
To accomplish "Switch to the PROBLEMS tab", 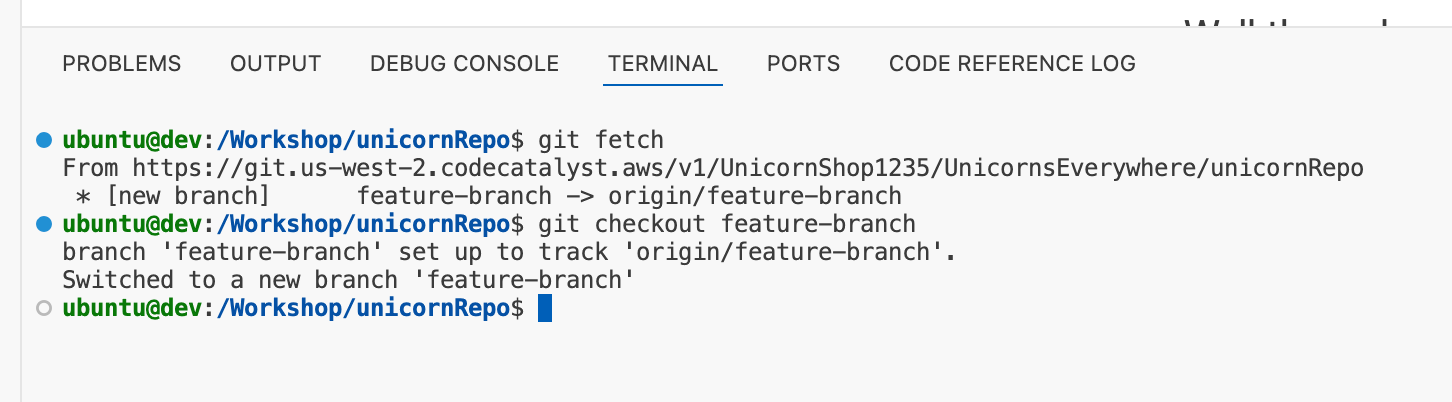I will click(x=122, y=64).
